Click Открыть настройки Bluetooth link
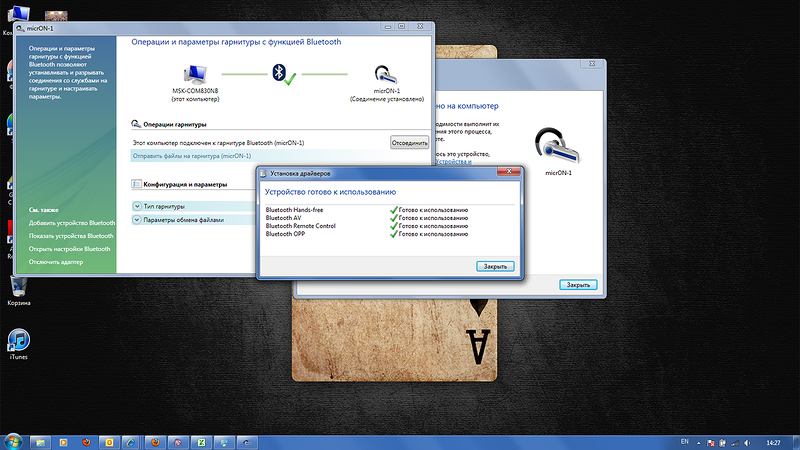The height and width of the screenshot is (450, 800). 69,249
